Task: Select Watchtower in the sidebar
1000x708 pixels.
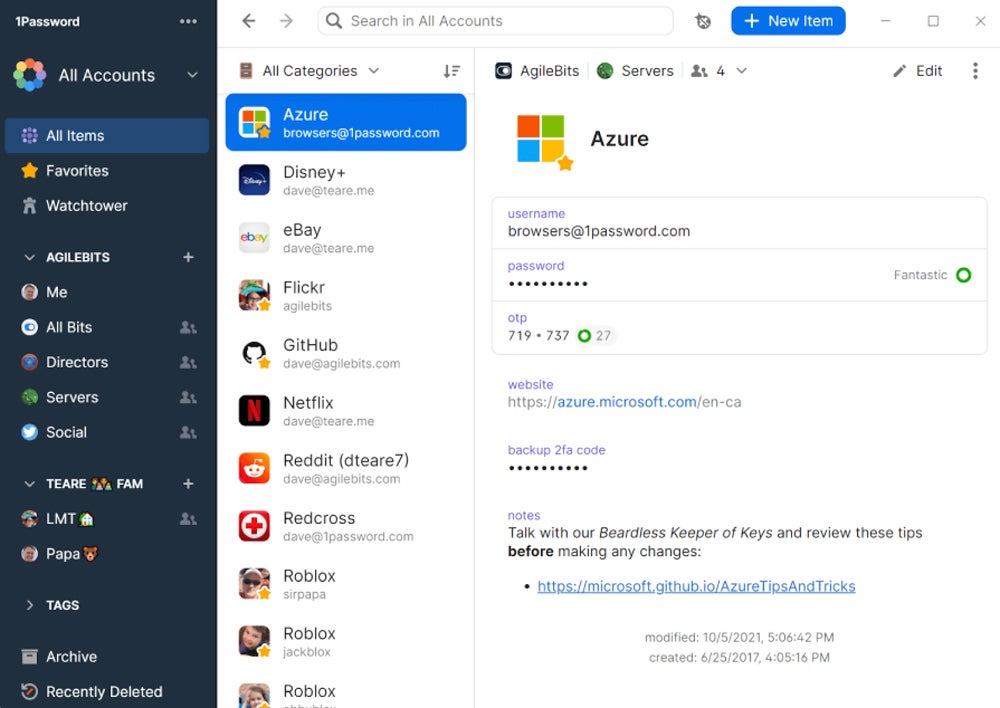Action: coord(86,206)
